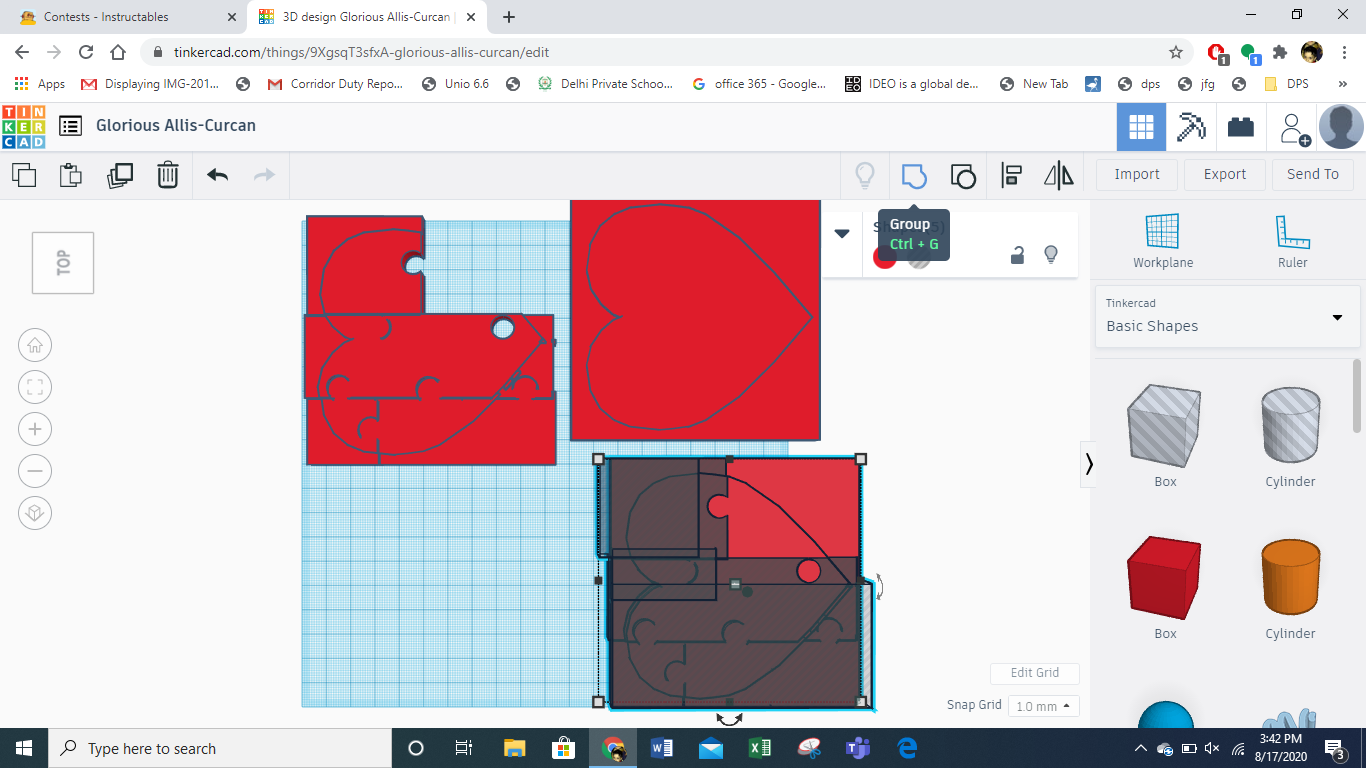Fit all shapes in view

(x=35, y=387)
